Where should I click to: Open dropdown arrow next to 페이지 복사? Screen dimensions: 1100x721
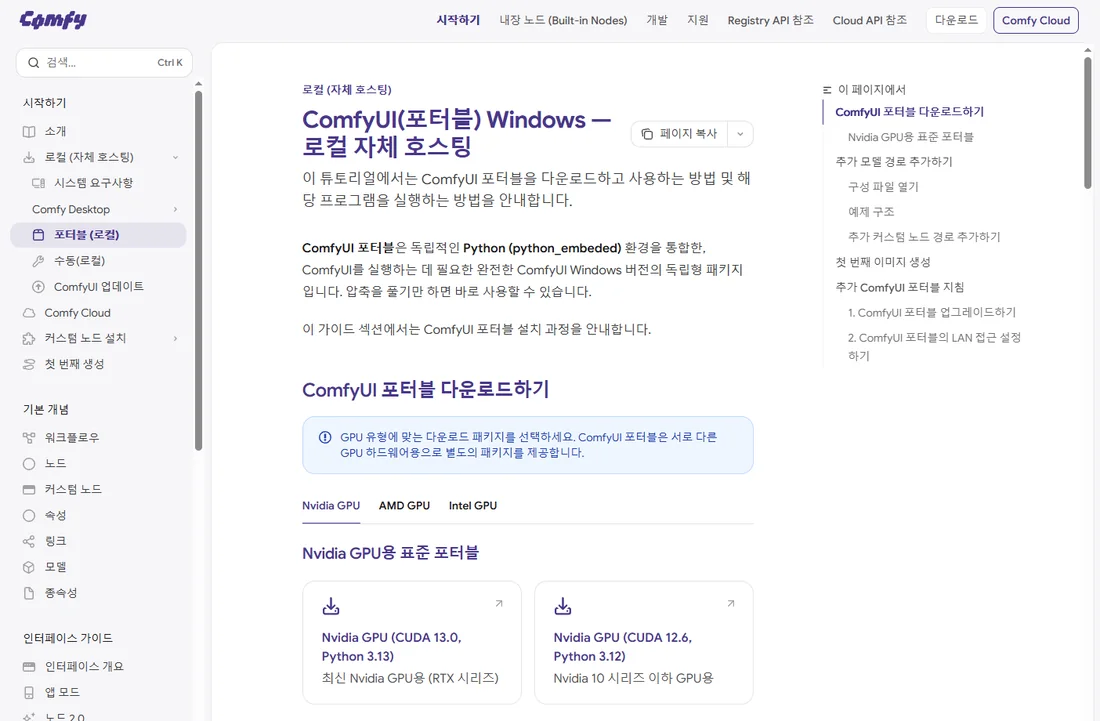click(x=740, y=134)
